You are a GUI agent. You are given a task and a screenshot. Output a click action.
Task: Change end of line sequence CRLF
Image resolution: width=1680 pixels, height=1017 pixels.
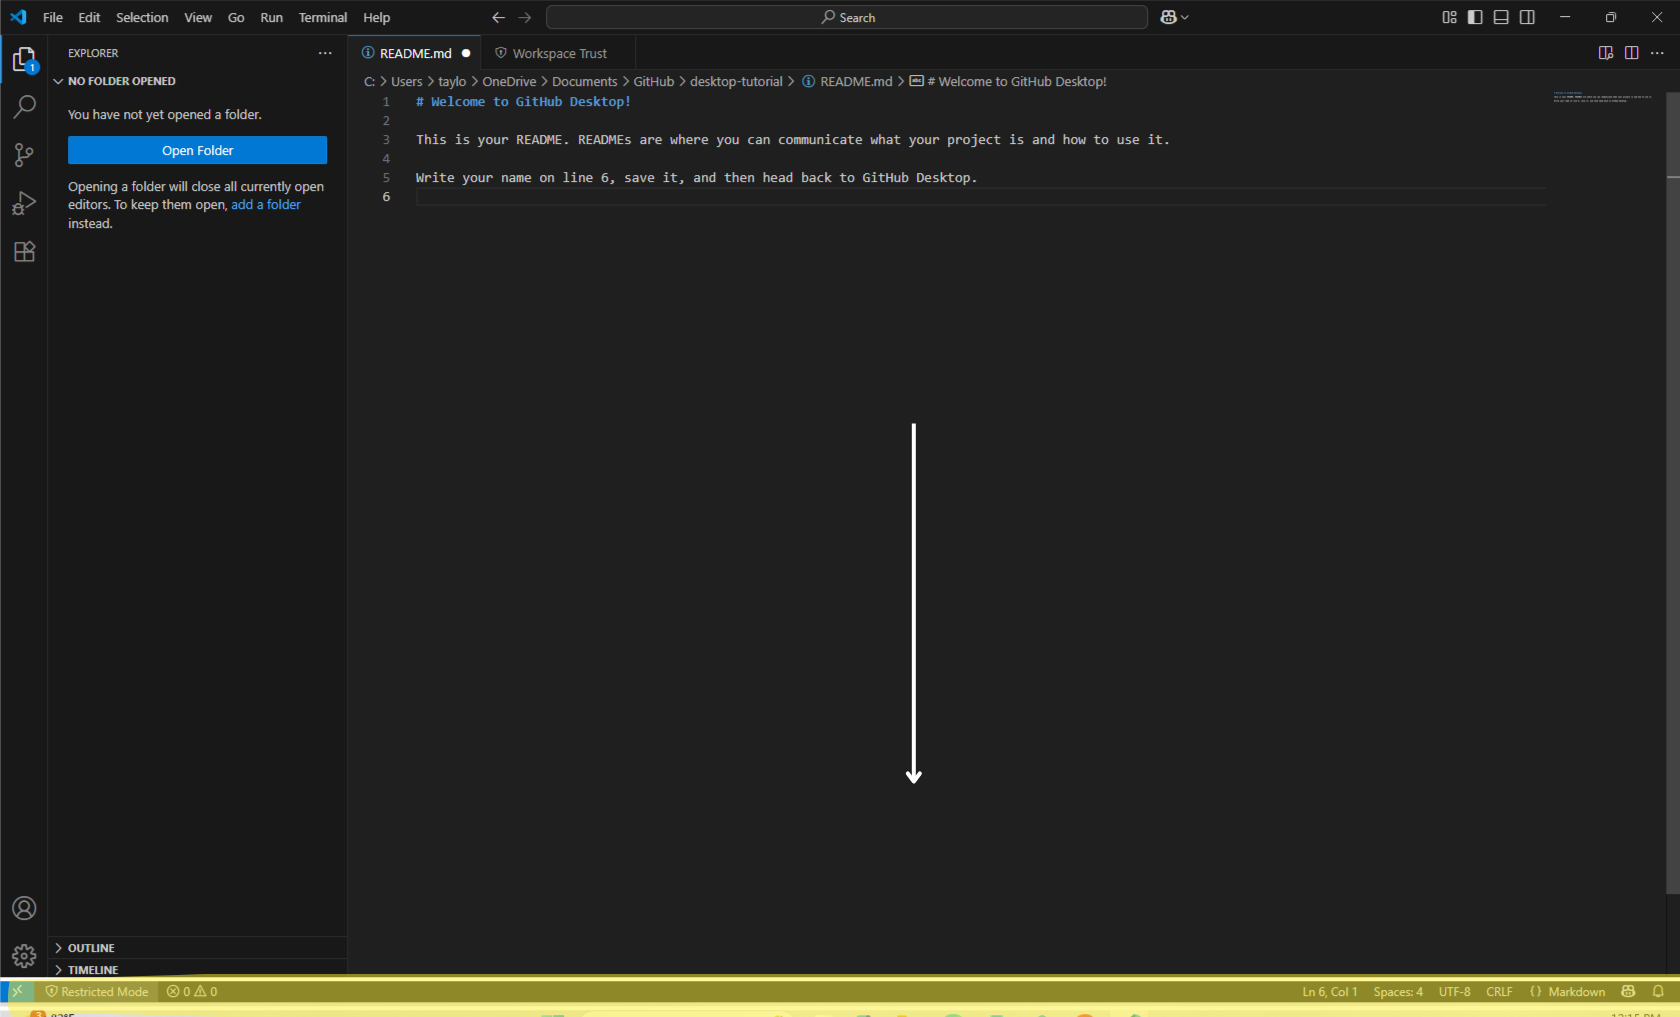pos(1499,991)
